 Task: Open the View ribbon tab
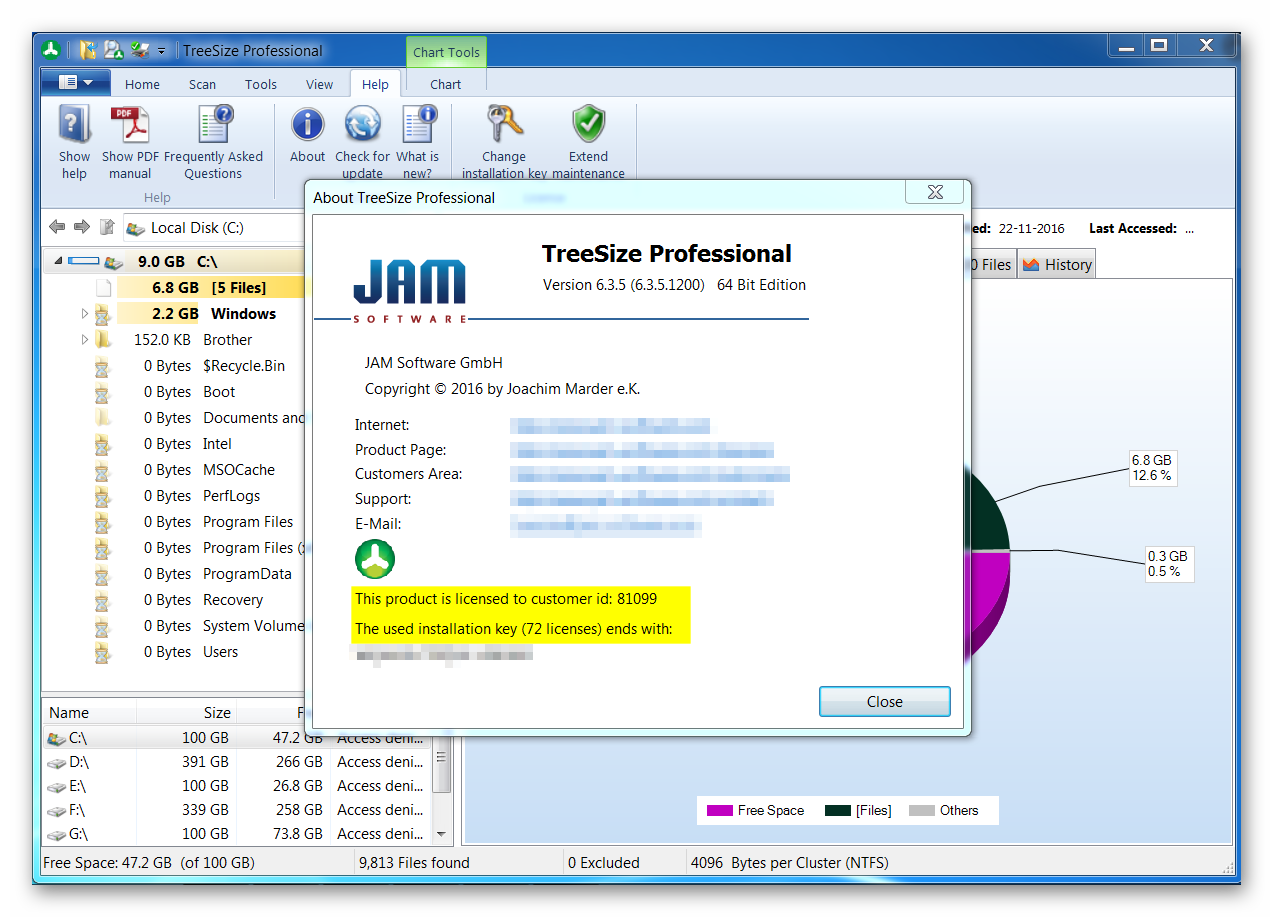(x=320, y=84)
